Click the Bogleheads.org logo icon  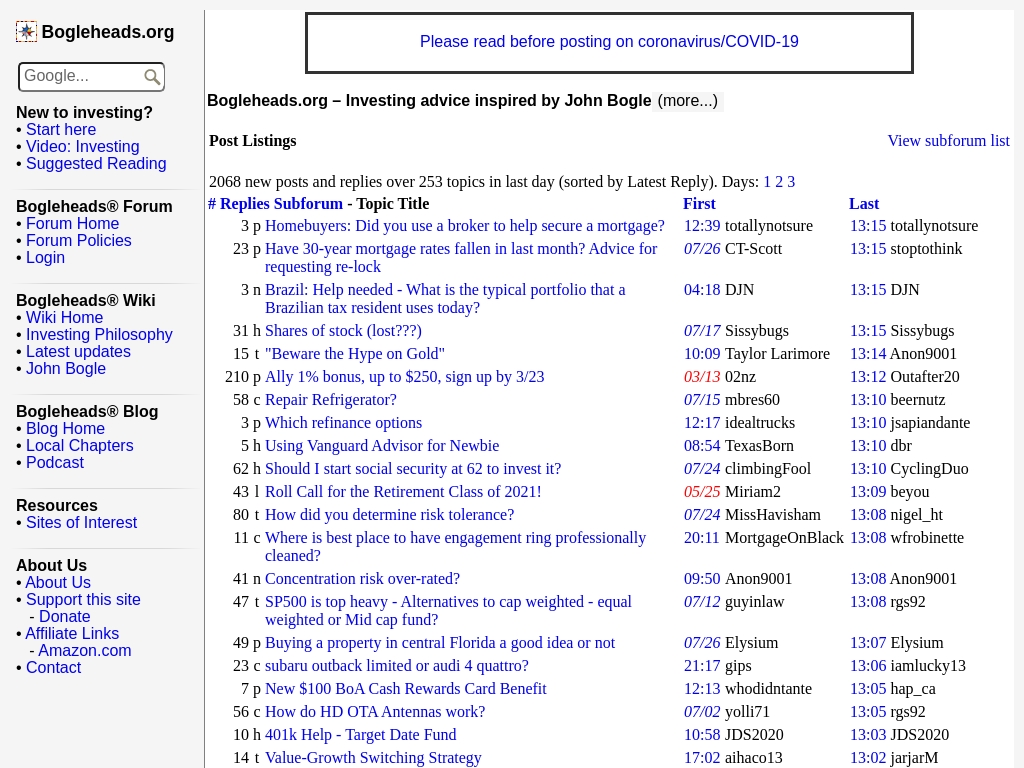pos(26,31)
